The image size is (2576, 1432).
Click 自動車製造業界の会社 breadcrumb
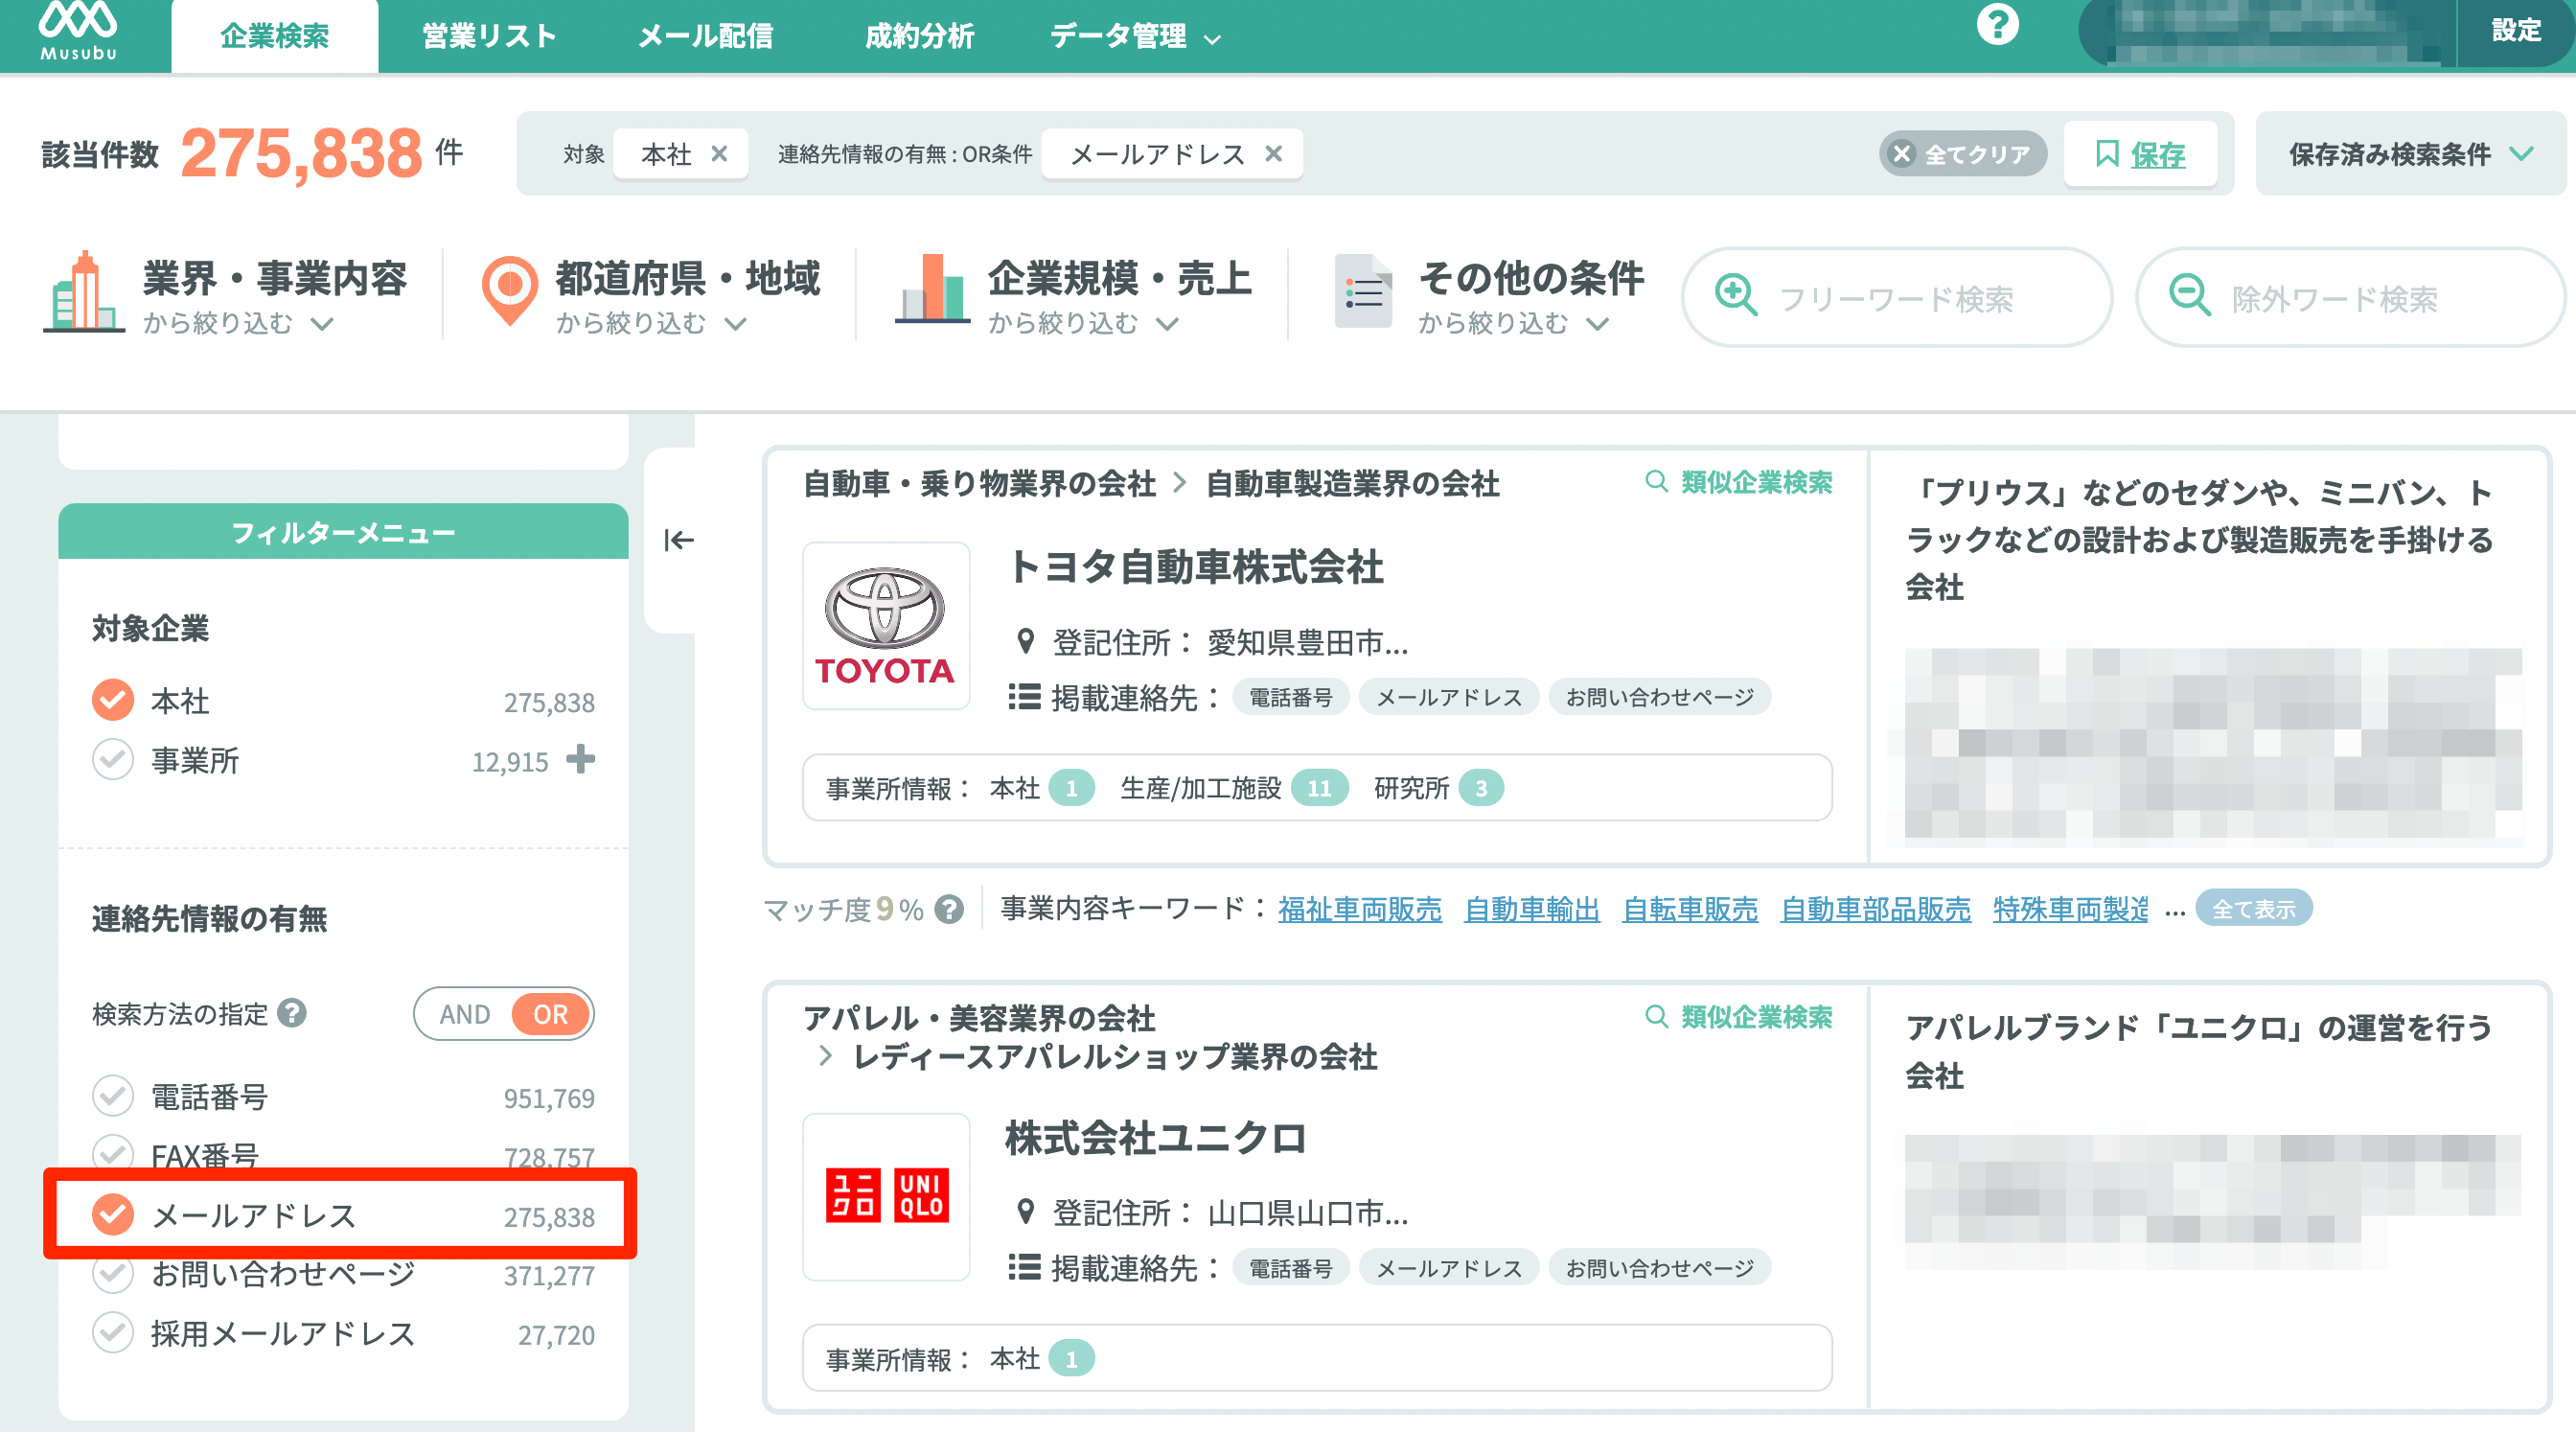1352,484
